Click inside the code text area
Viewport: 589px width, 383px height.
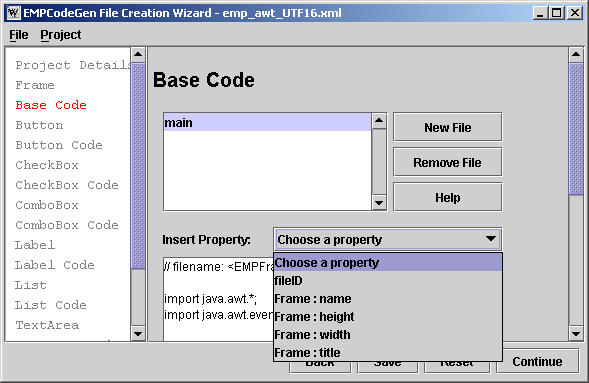pyautogui.click(x=218, y=299)
